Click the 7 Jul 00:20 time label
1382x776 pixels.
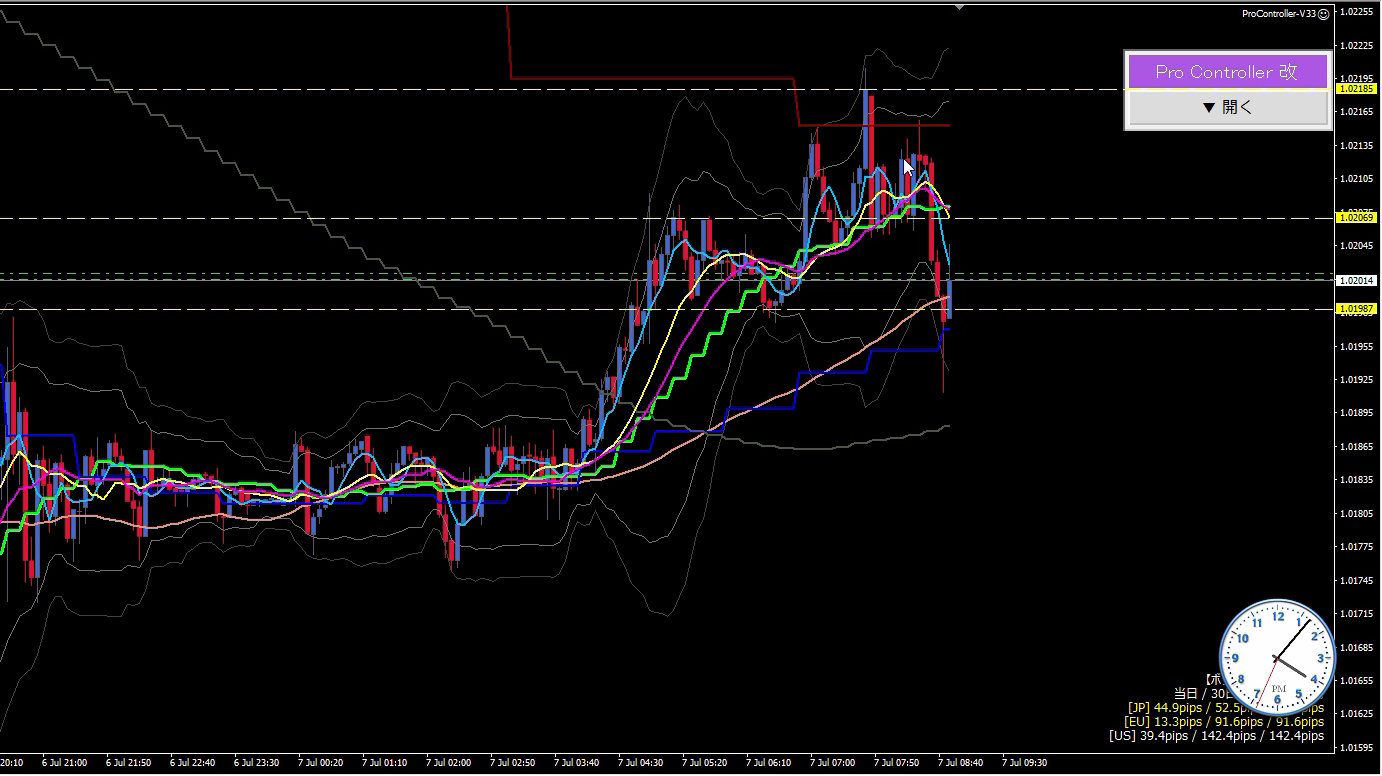coord(320,763)
